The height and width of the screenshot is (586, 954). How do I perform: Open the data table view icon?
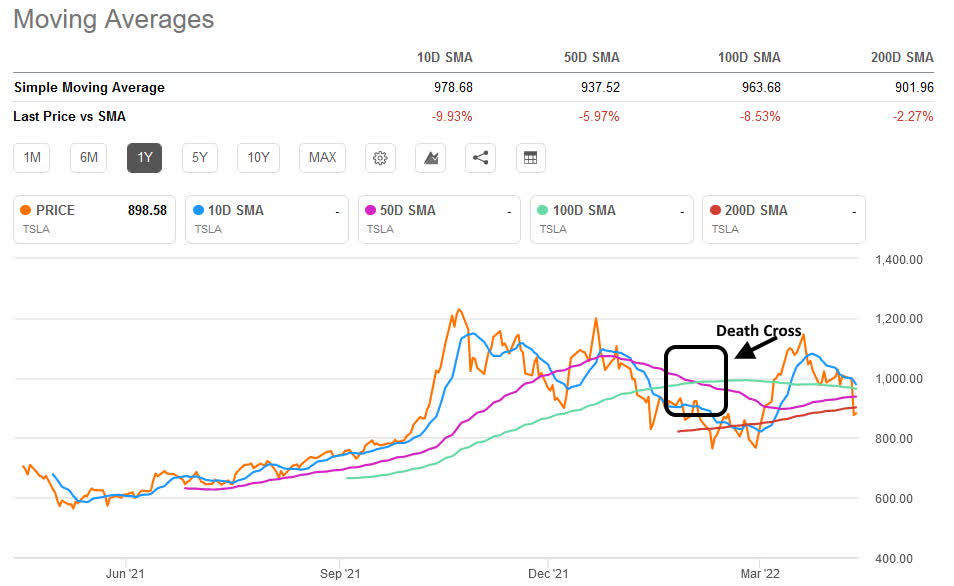530,157
